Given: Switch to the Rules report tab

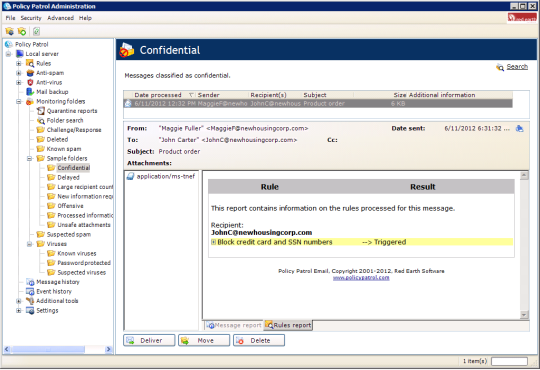Looking at the screenshot, I should coord(288,325).
